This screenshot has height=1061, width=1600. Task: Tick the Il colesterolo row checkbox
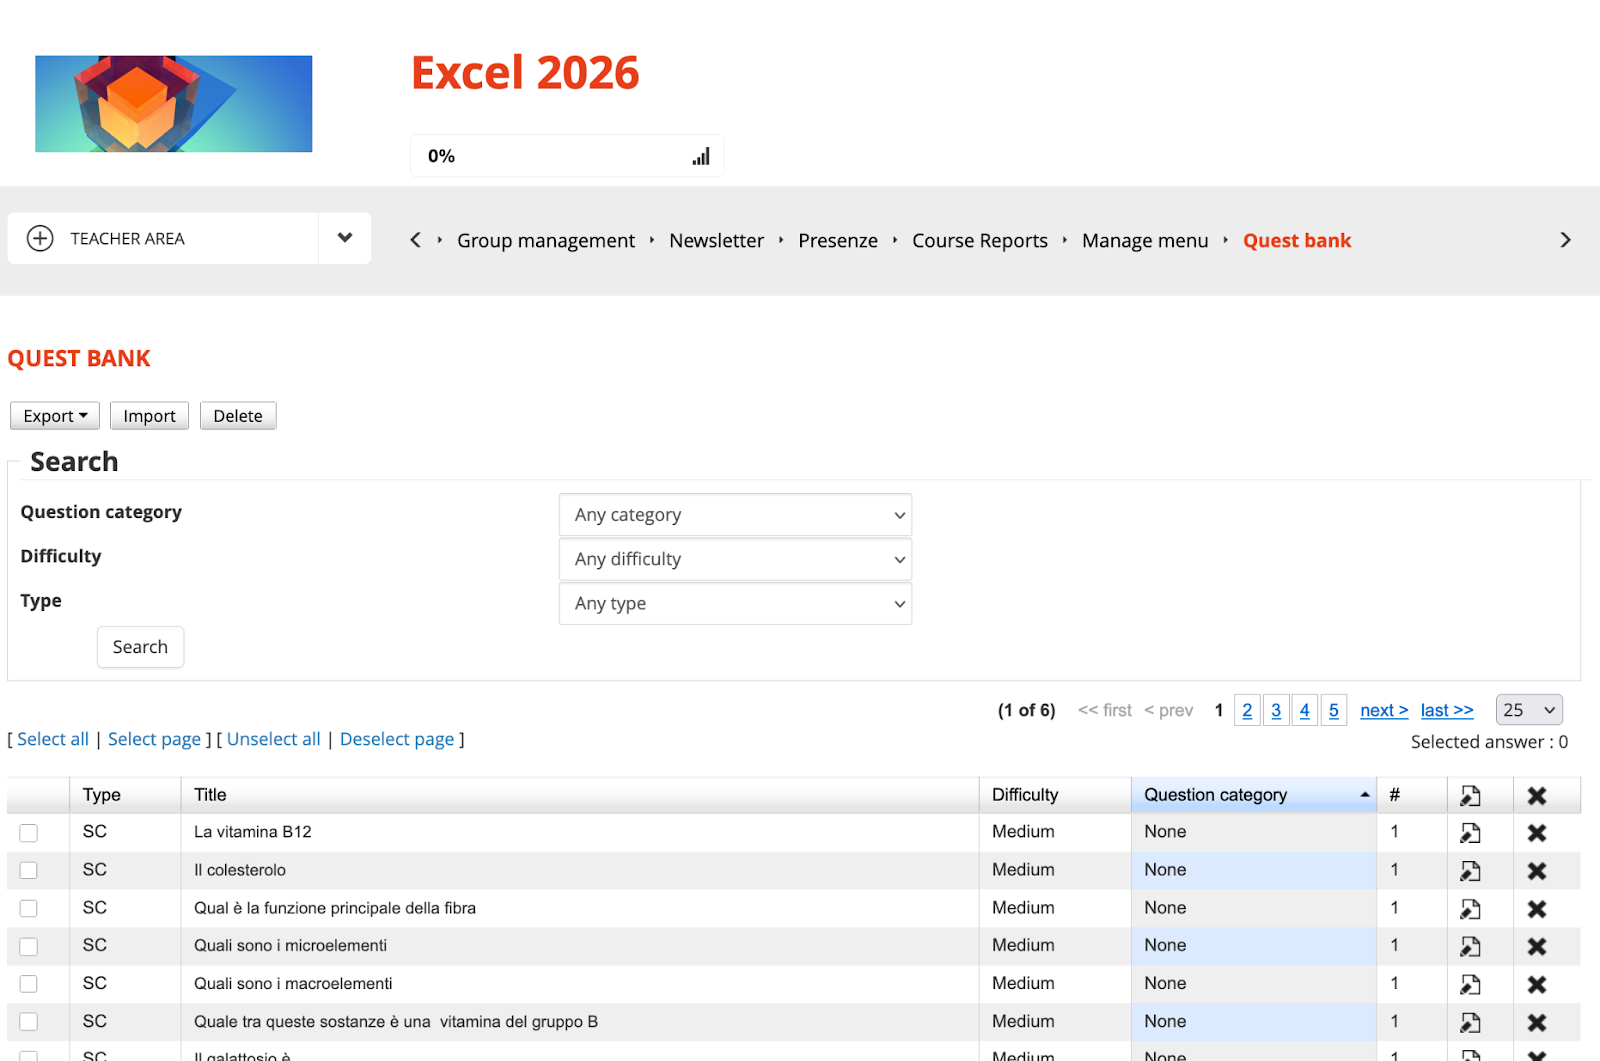coord(29,871)
